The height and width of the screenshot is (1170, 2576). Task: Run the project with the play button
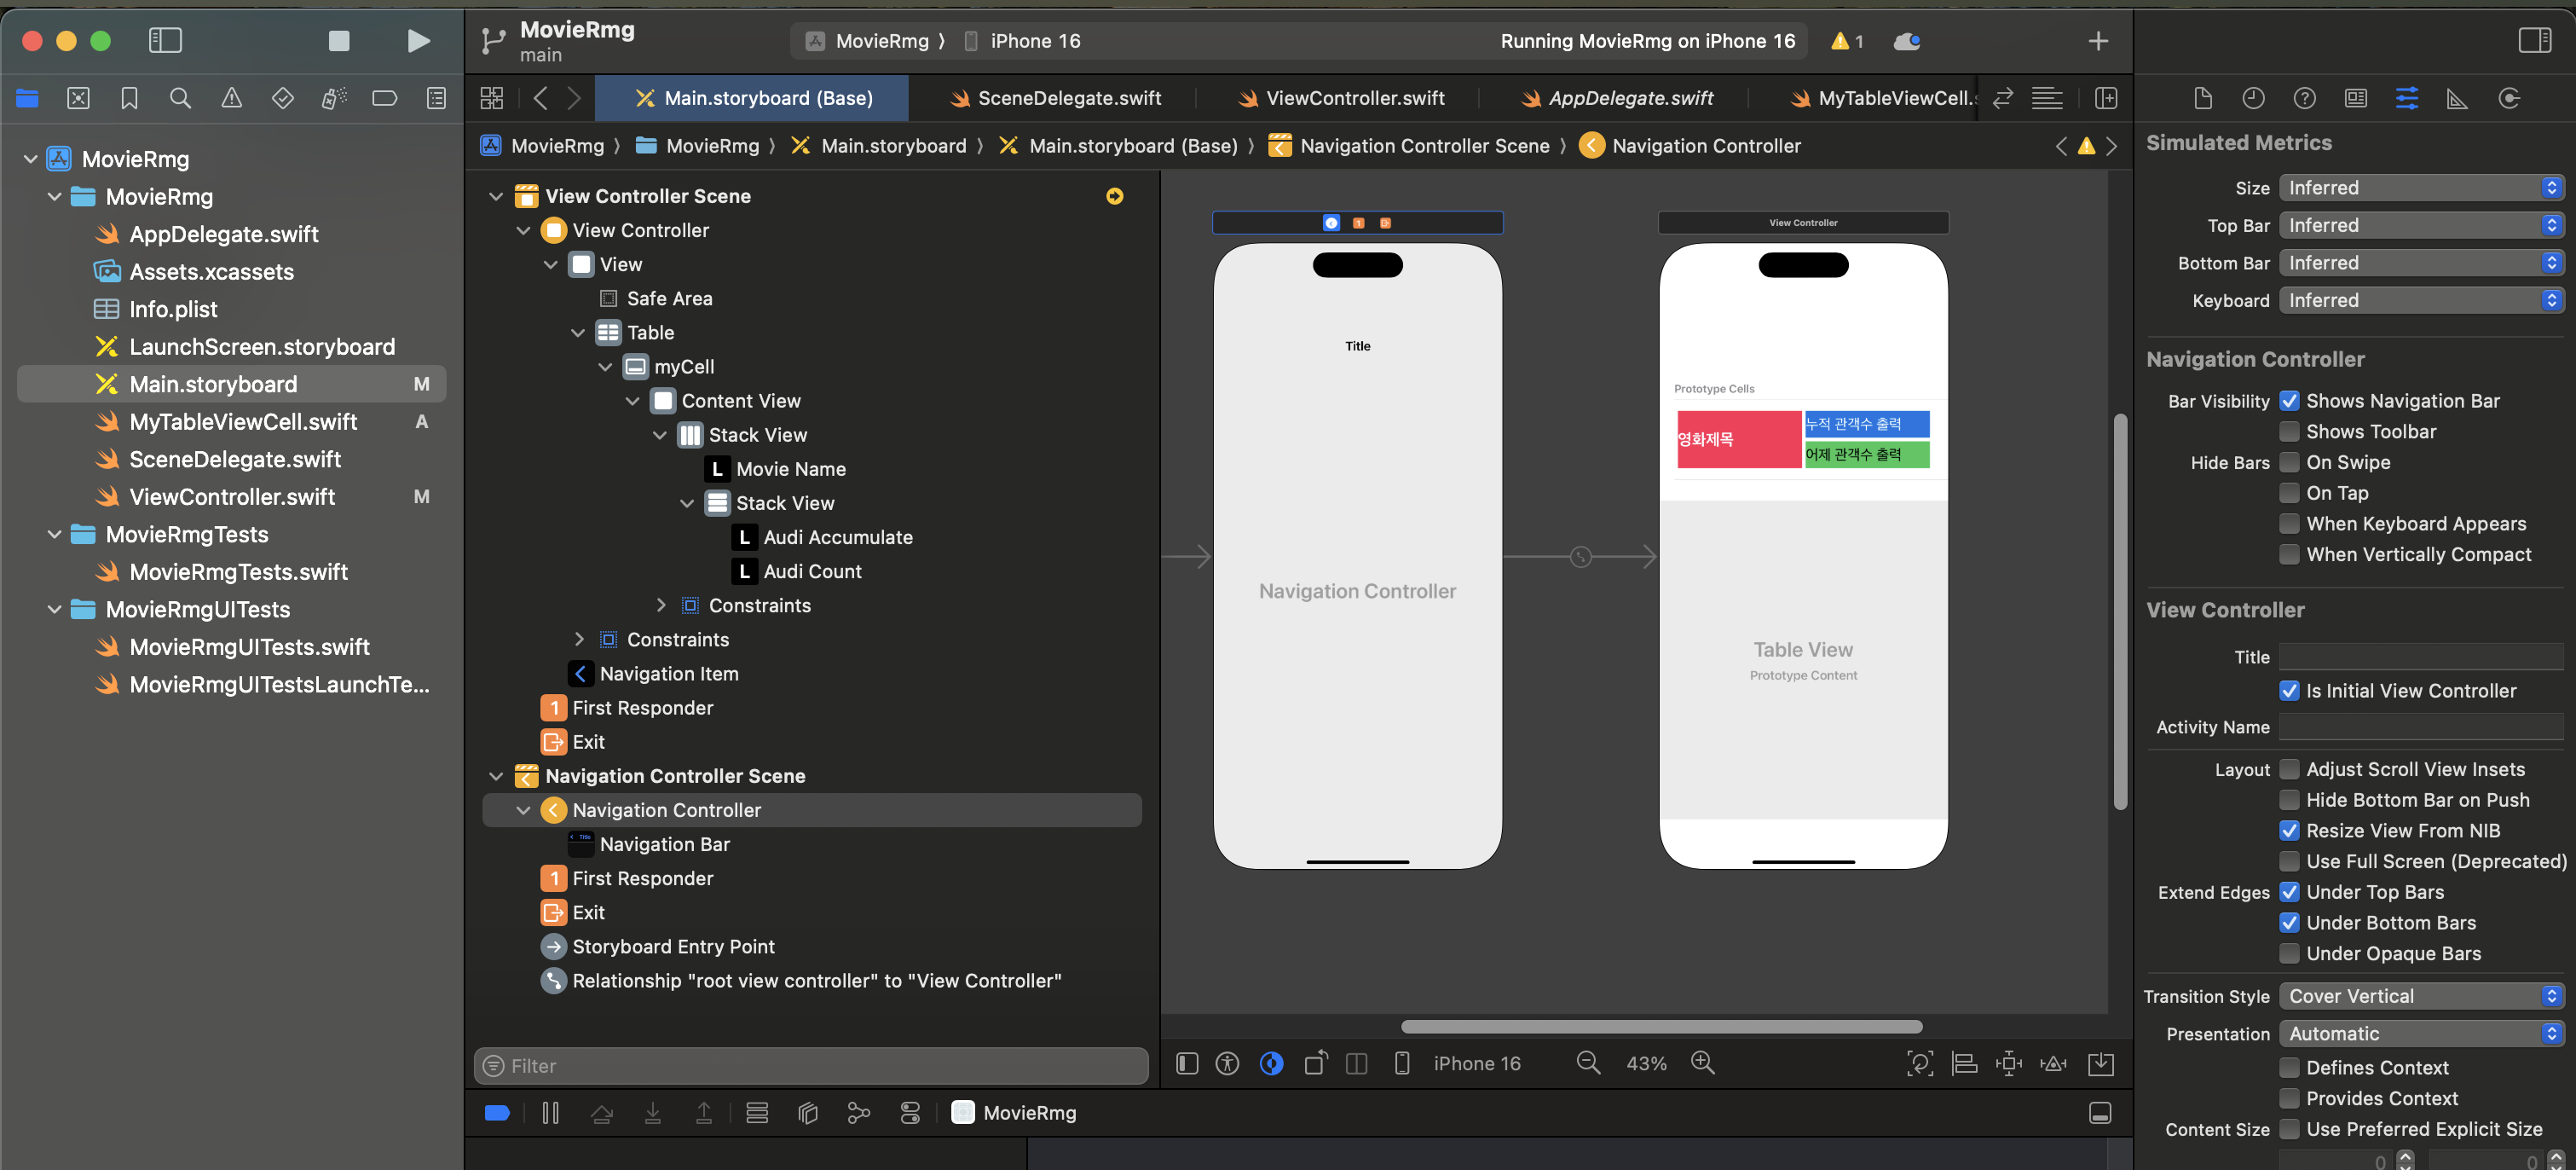(x=419, y=41)
